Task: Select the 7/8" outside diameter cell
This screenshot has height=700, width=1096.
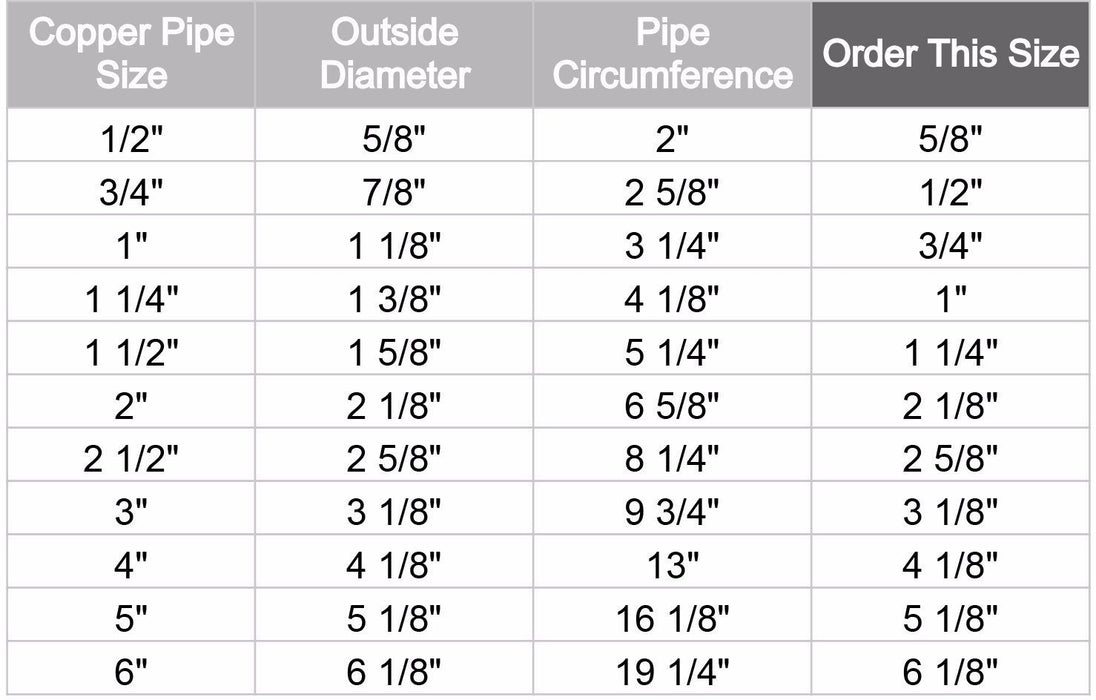Action: pos(394,190)
